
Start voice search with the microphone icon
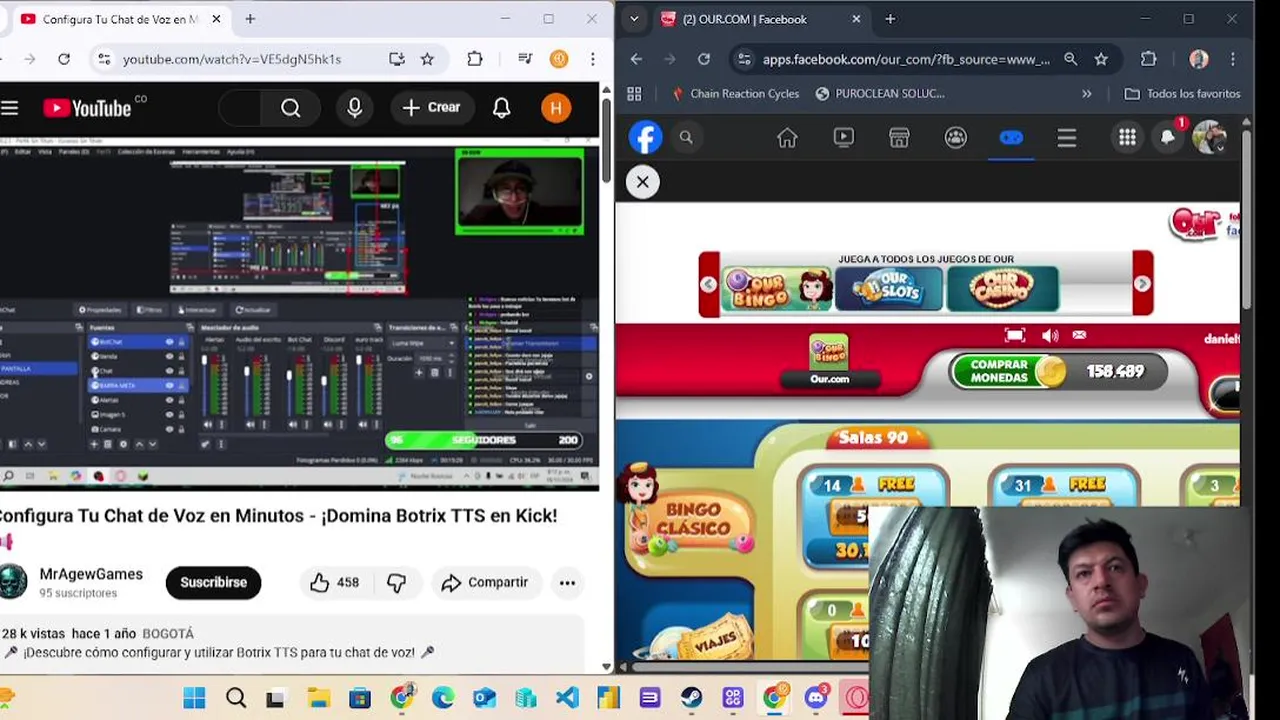point(355,108)
